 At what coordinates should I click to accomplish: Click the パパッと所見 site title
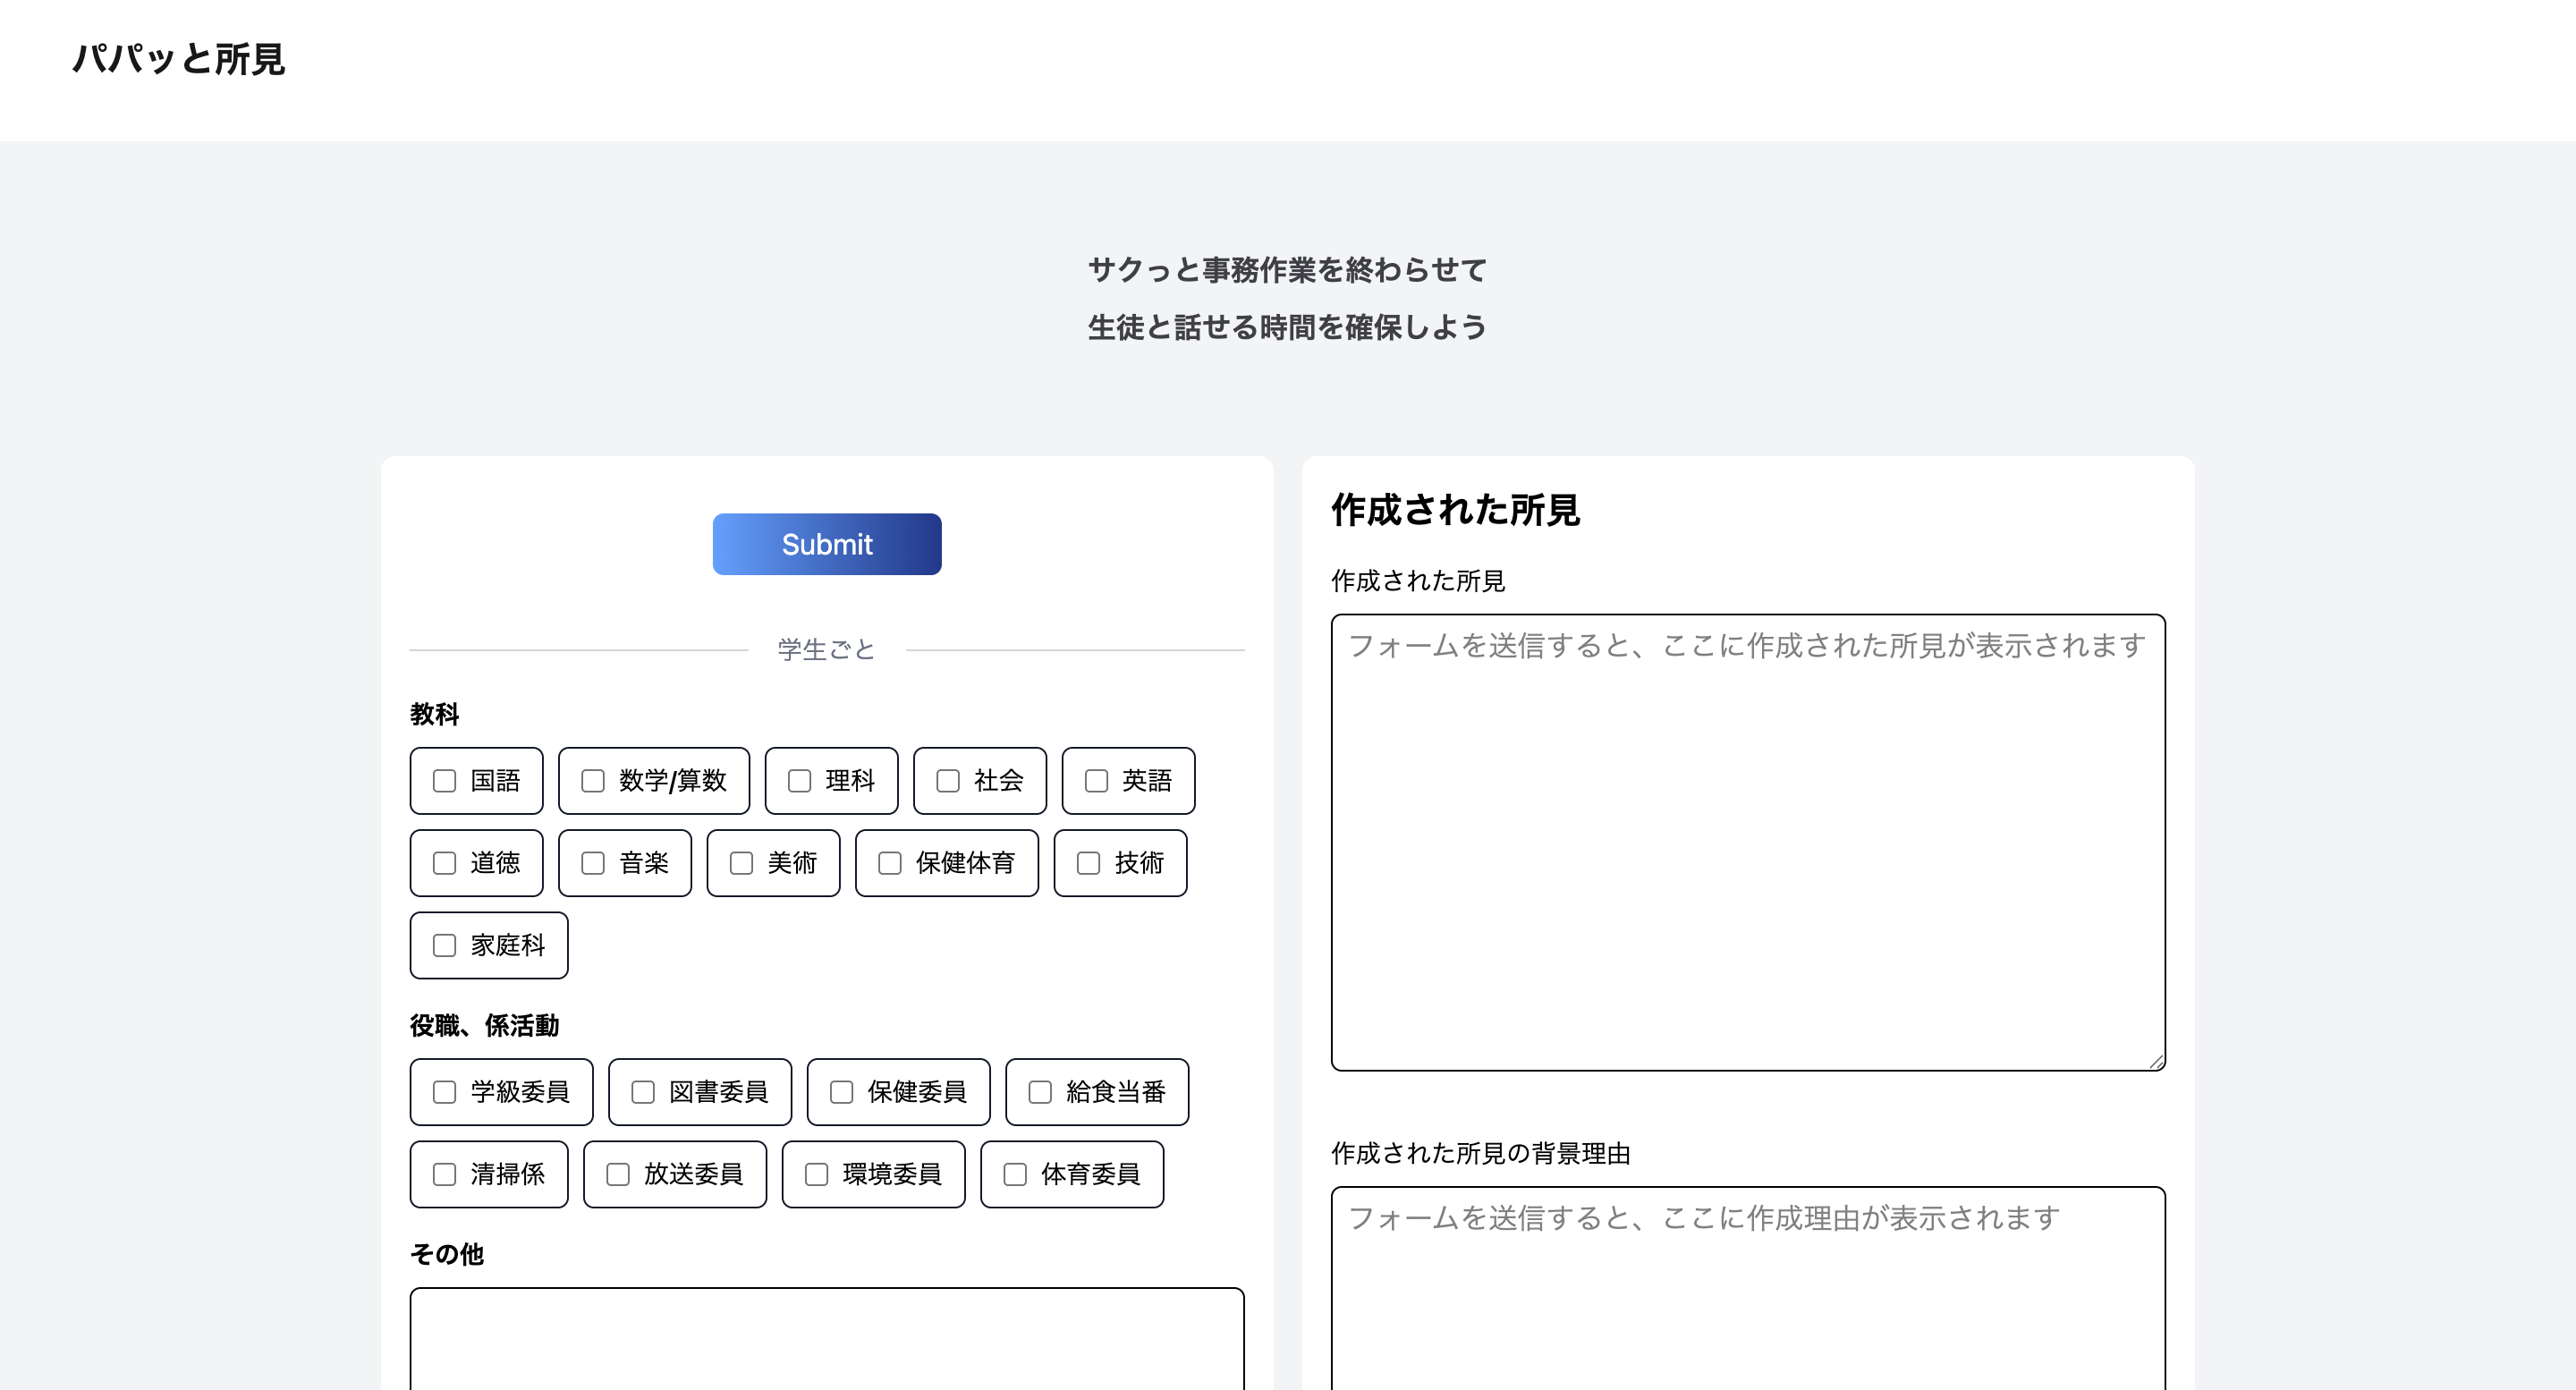(x=179, y=59)
